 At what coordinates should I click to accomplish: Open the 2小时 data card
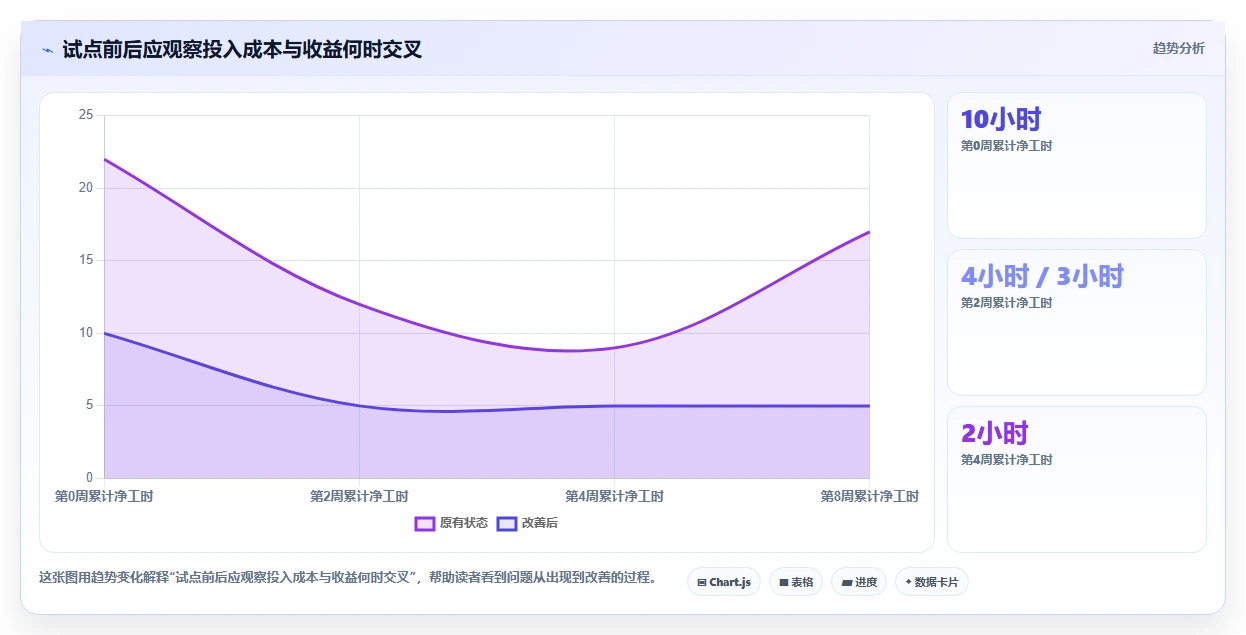(x=1077, y=479)
